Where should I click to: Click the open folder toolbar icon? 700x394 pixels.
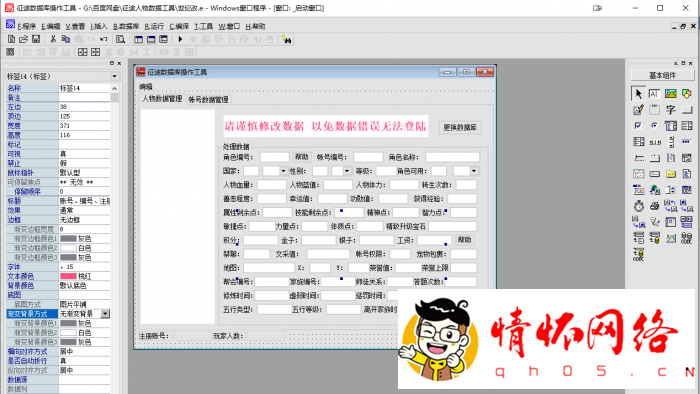[24, 39]
